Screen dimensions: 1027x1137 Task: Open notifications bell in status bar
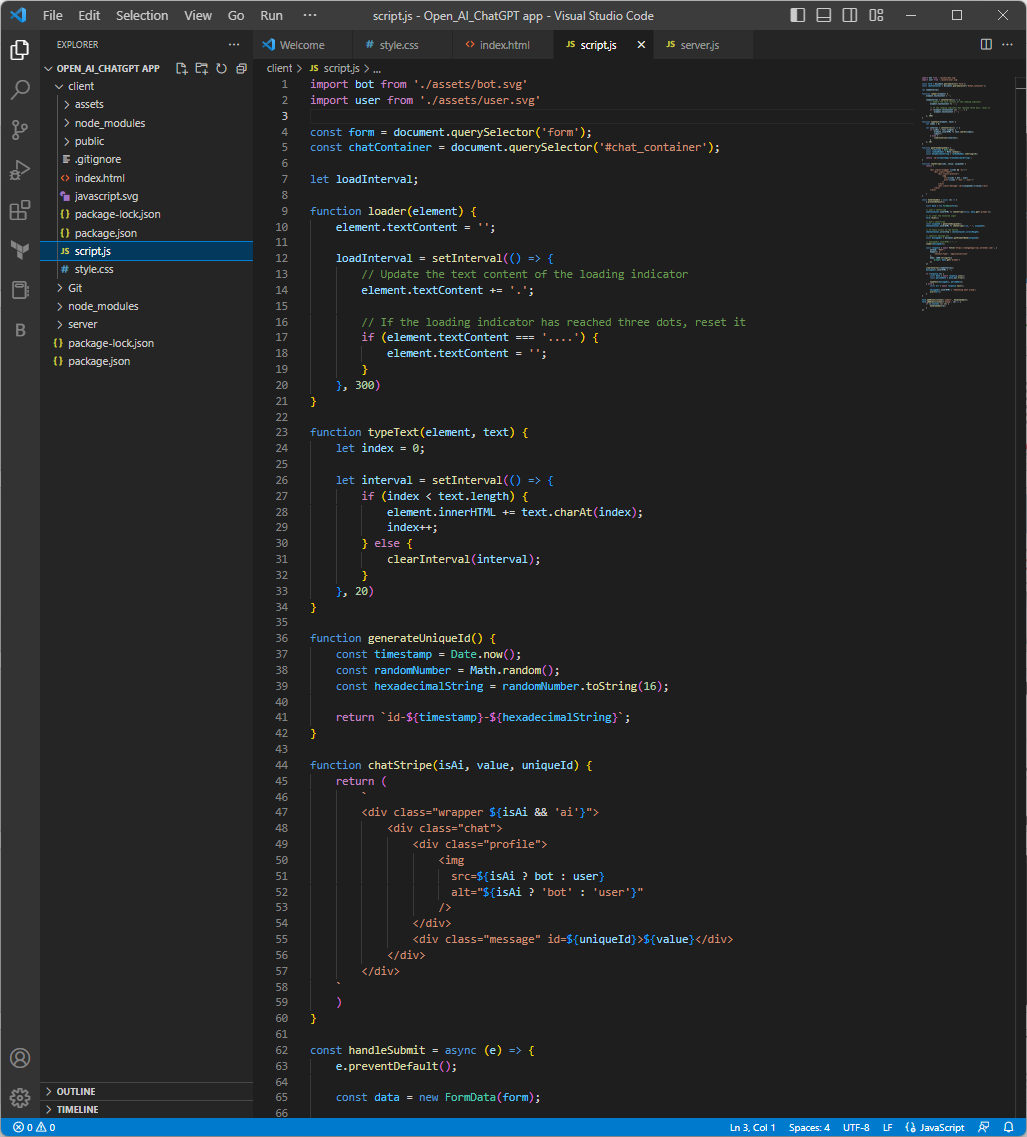tap(1008, 1128)
